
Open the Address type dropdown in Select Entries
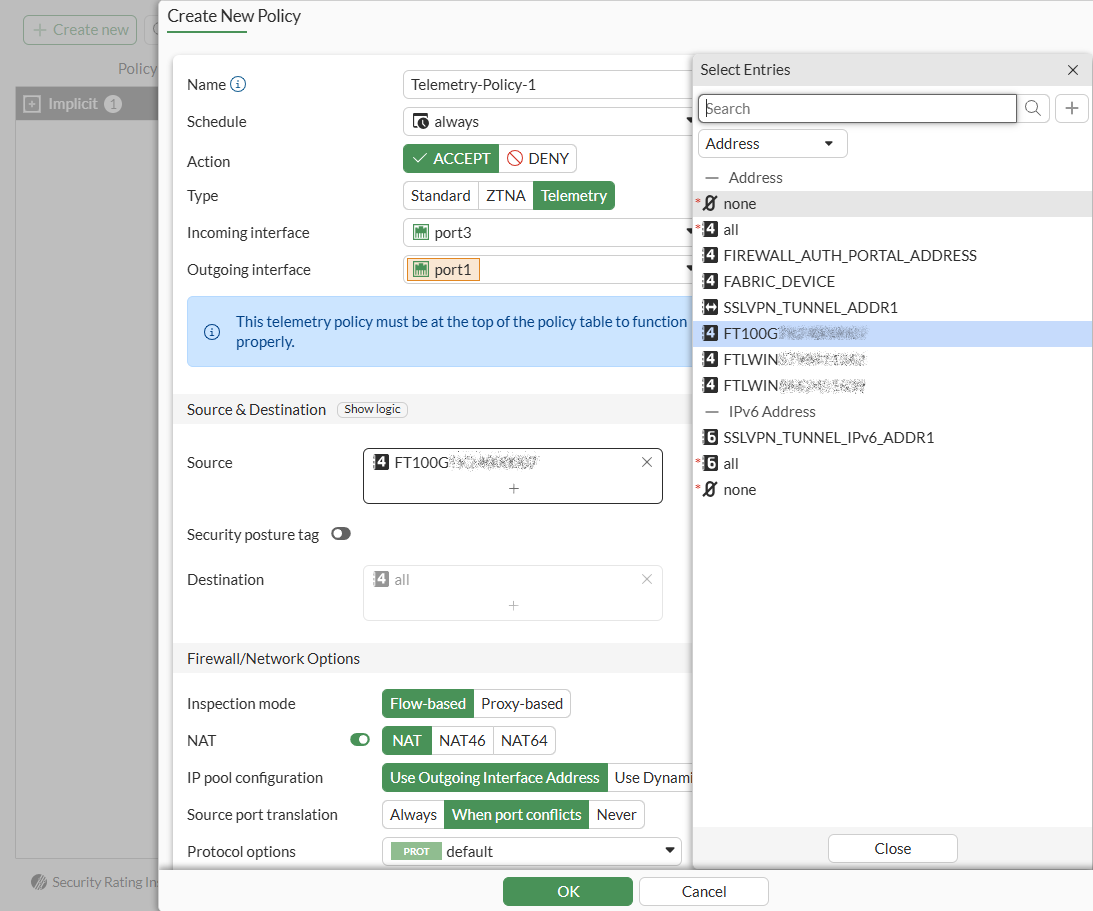pos(772,143)
